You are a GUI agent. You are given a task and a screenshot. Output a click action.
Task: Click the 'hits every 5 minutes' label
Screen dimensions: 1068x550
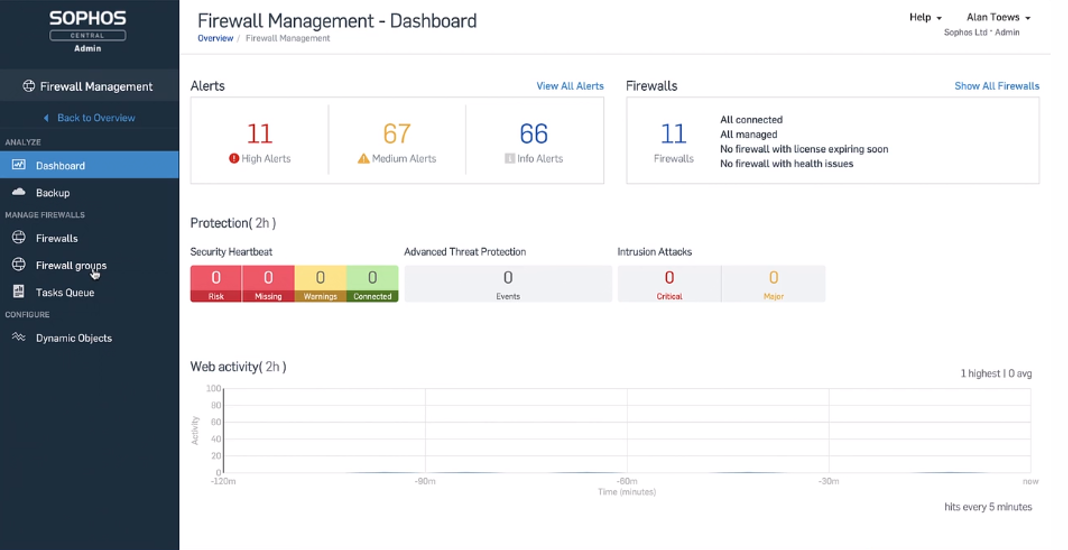[x=988, y=506]
